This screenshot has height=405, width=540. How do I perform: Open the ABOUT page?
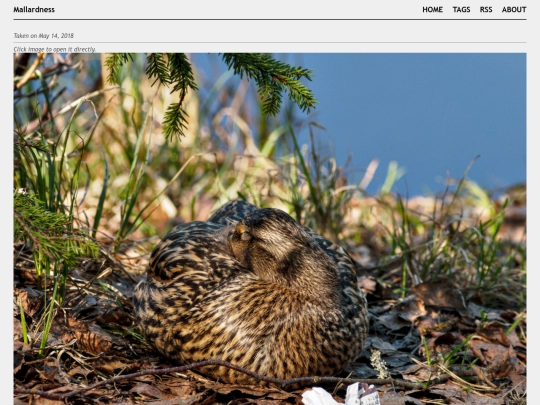click(x=514, y=10)
